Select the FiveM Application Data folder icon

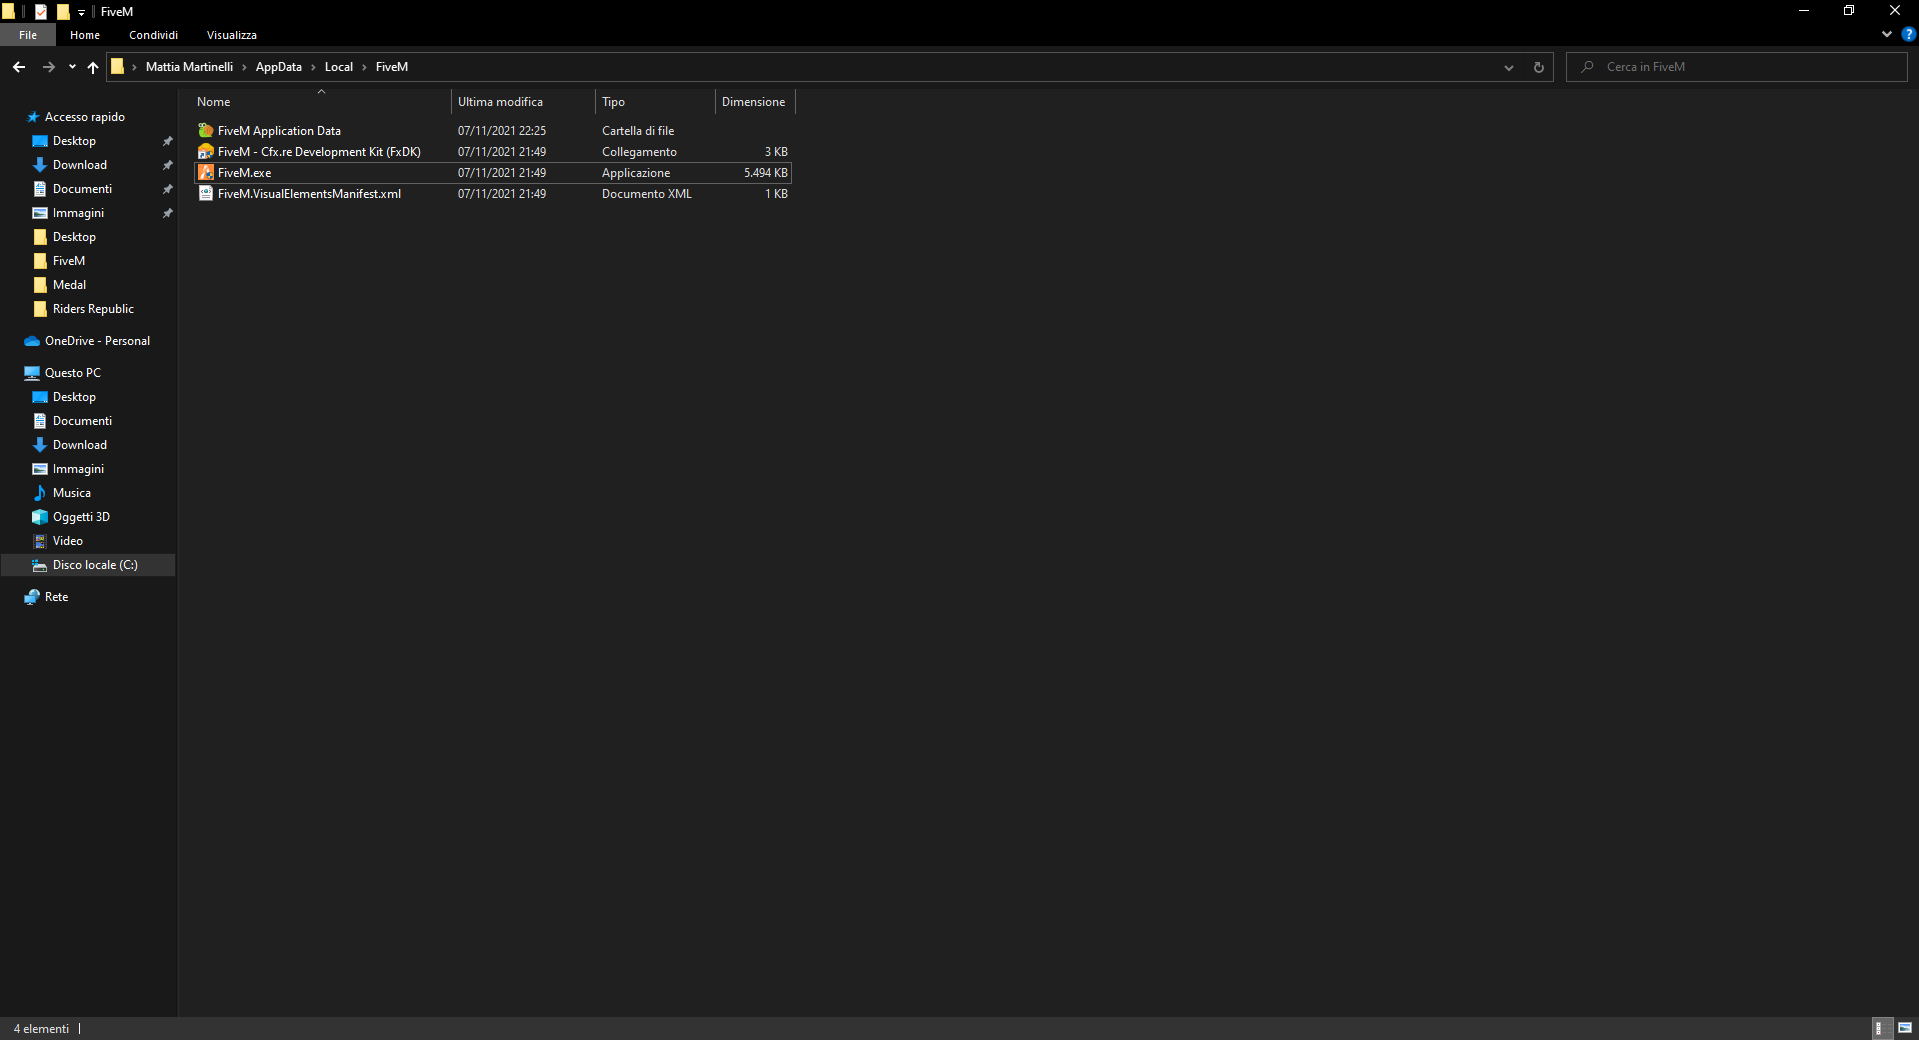pyautogui.click(x=206, y=131)
